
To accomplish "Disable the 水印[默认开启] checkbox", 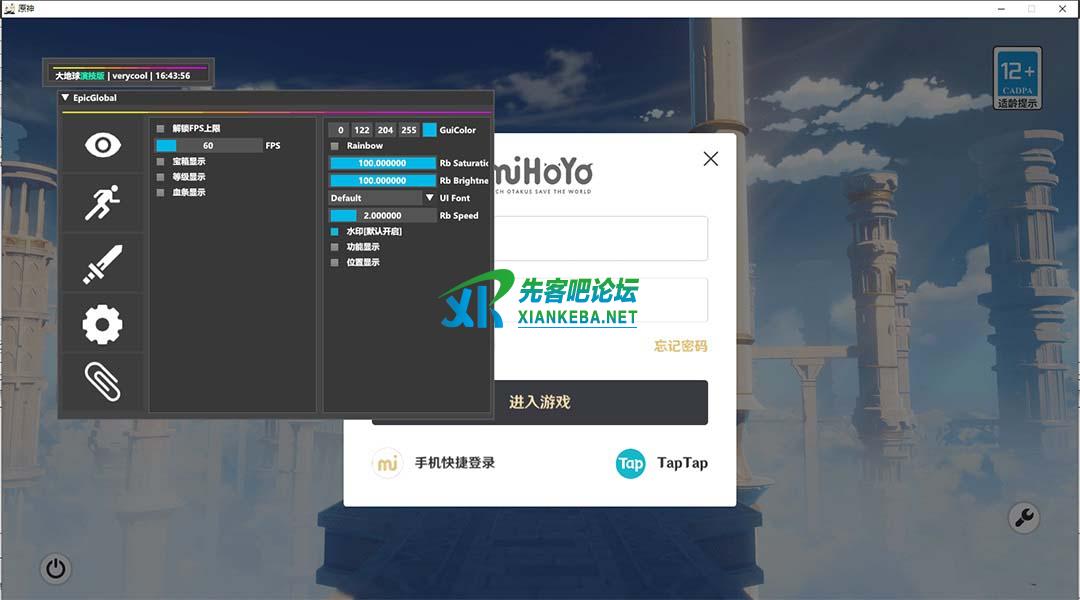I will click(335, 231).
